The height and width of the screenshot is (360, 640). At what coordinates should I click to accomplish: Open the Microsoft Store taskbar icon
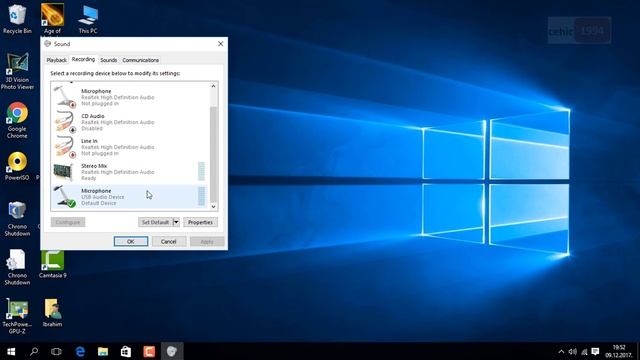coord(126,351)
